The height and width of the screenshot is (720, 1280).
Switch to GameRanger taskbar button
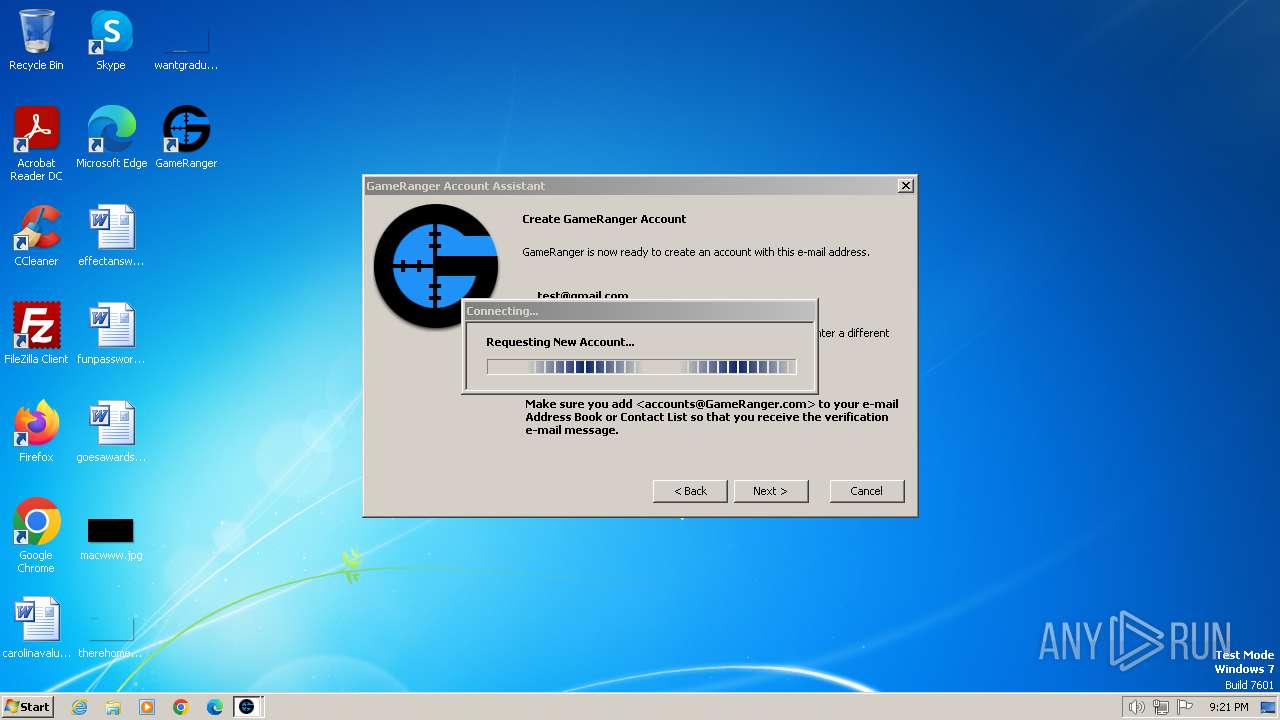click(x=247, y=707)
